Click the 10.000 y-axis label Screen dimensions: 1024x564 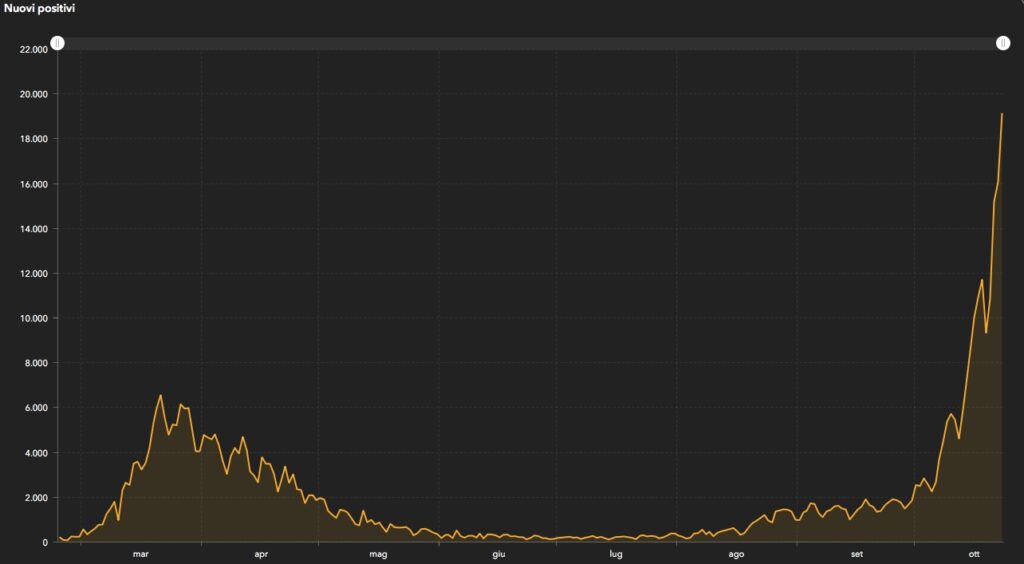pos(33,318)
